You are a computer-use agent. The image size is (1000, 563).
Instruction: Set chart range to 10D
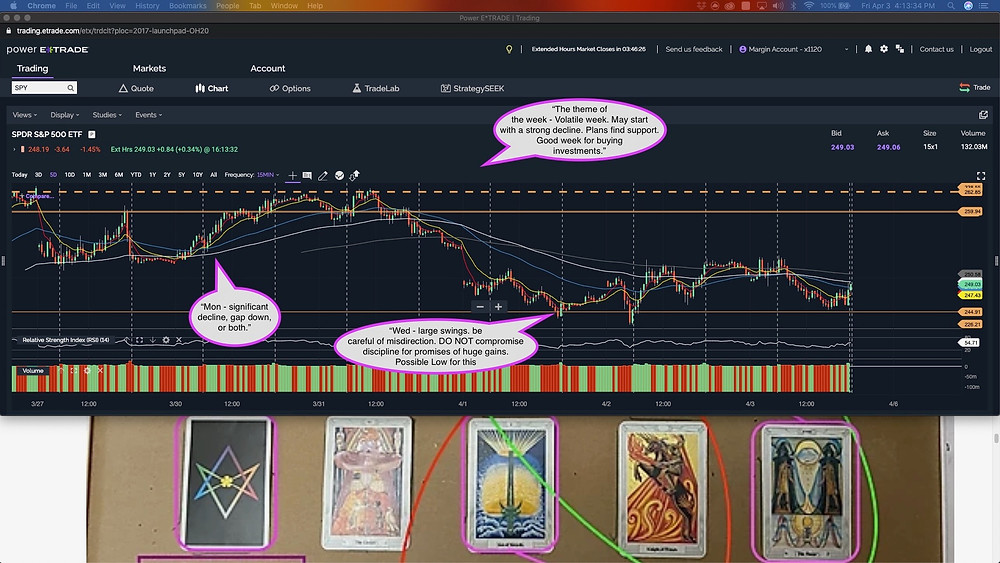pos(70,175)
